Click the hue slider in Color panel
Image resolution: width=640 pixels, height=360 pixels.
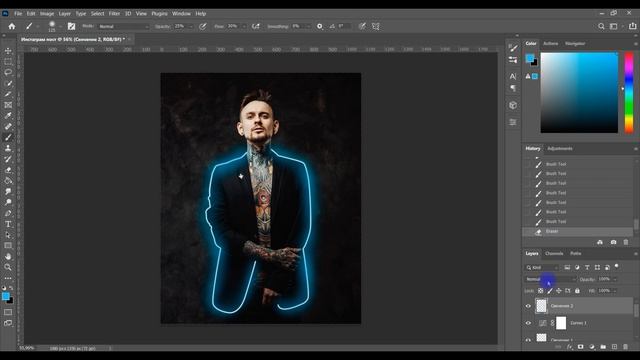pyautogui.click(x=629, y=92)
